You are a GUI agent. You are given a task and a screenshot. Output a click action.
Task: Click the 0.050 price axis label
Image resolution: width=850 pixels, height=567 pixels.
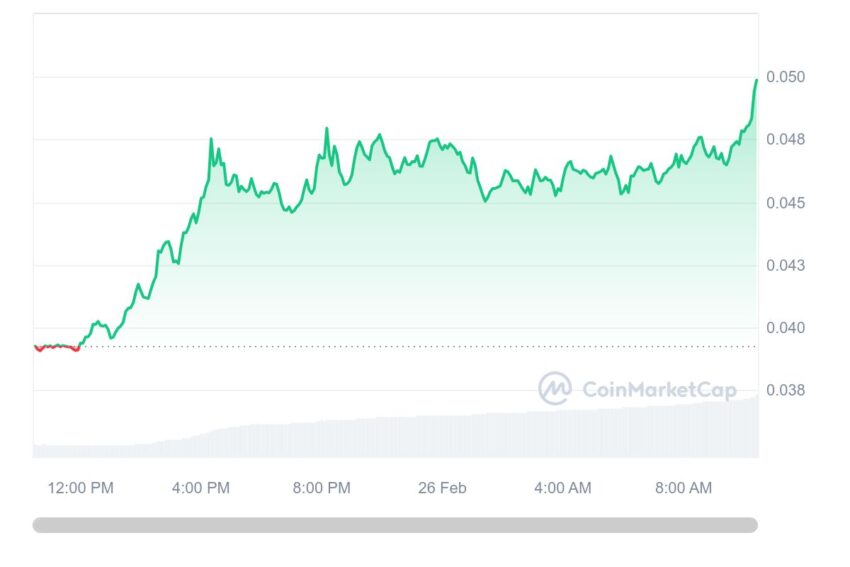[x=785, y=77]
